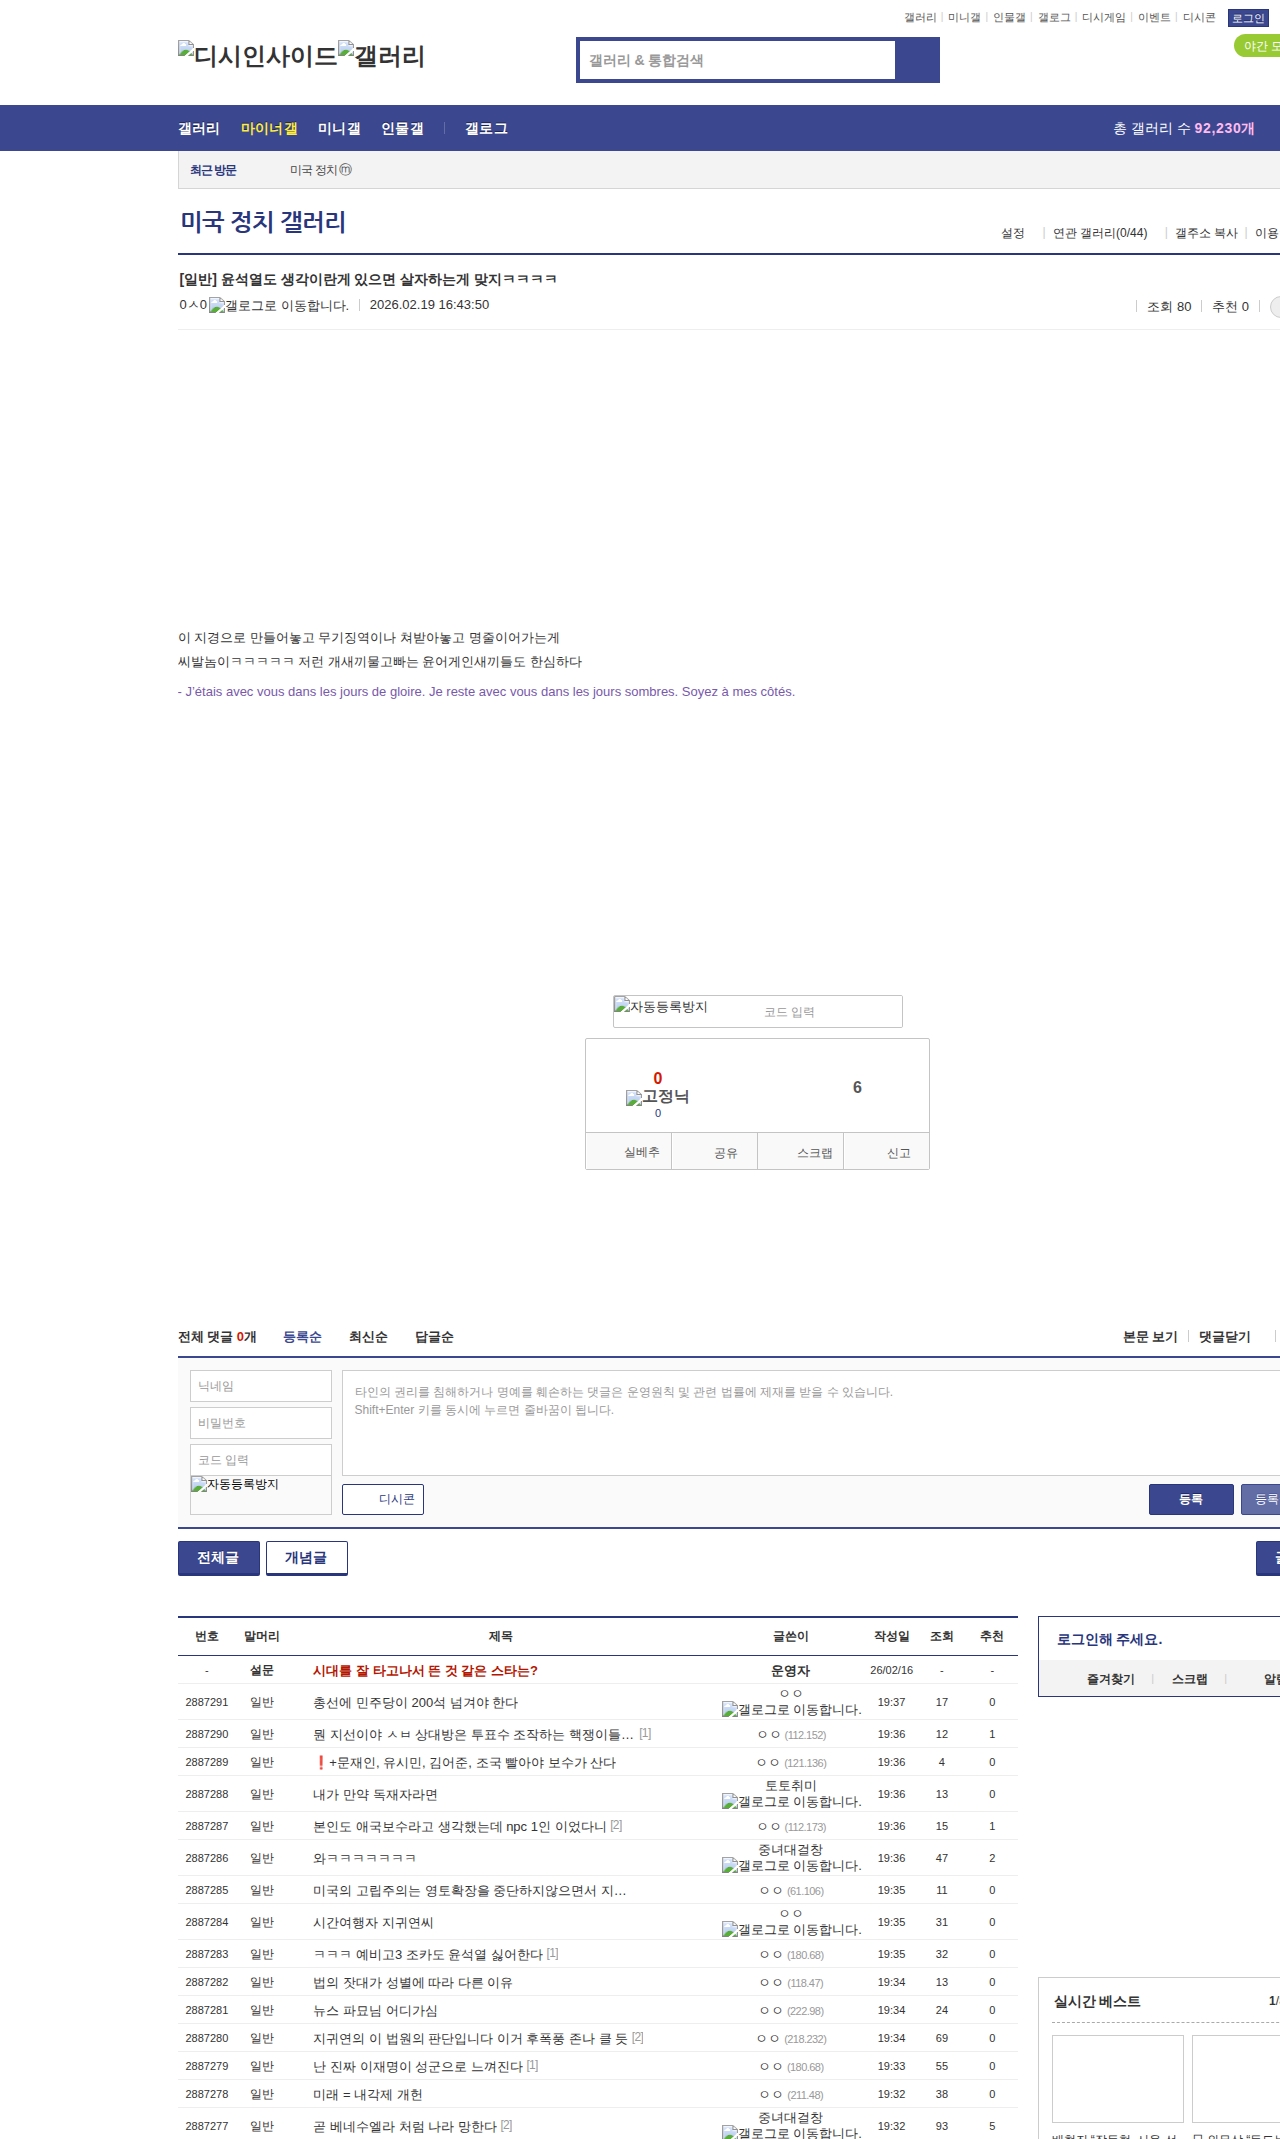Open post 미래 = 내각제 개헌
The width and height of the screenshot is (1280, 2139).
[x=367, y=2095]
